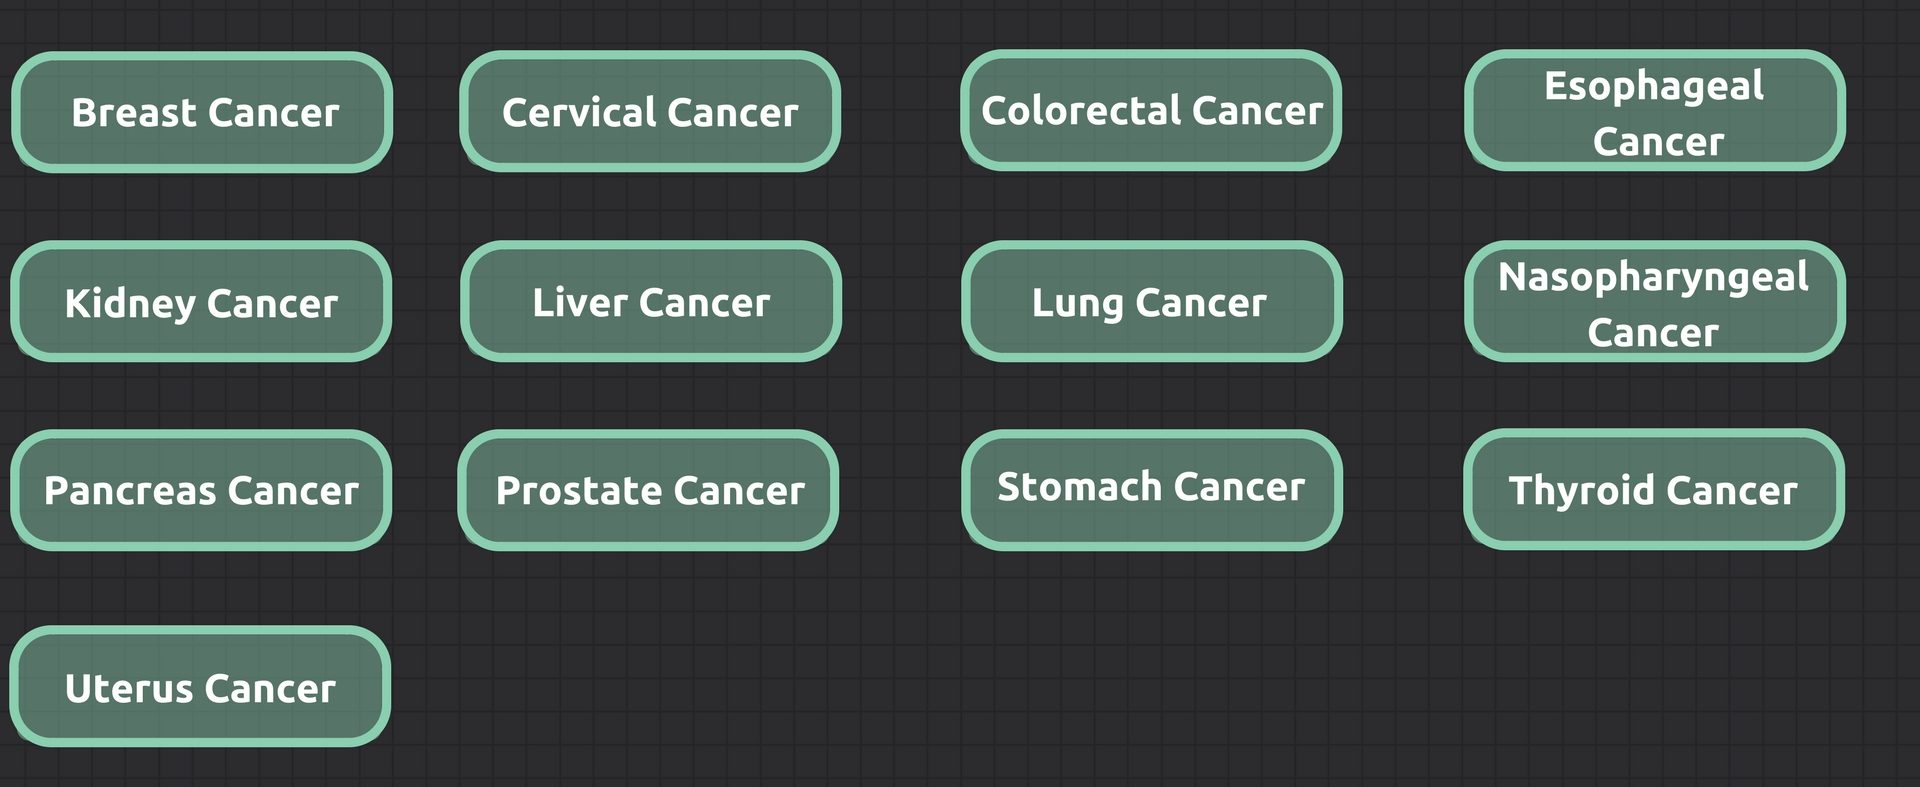Image resolution: width=1920 pixels, height=787 pixels.
Task: Select the Lung Cancer node
Action: click(x=1152, y=301)
